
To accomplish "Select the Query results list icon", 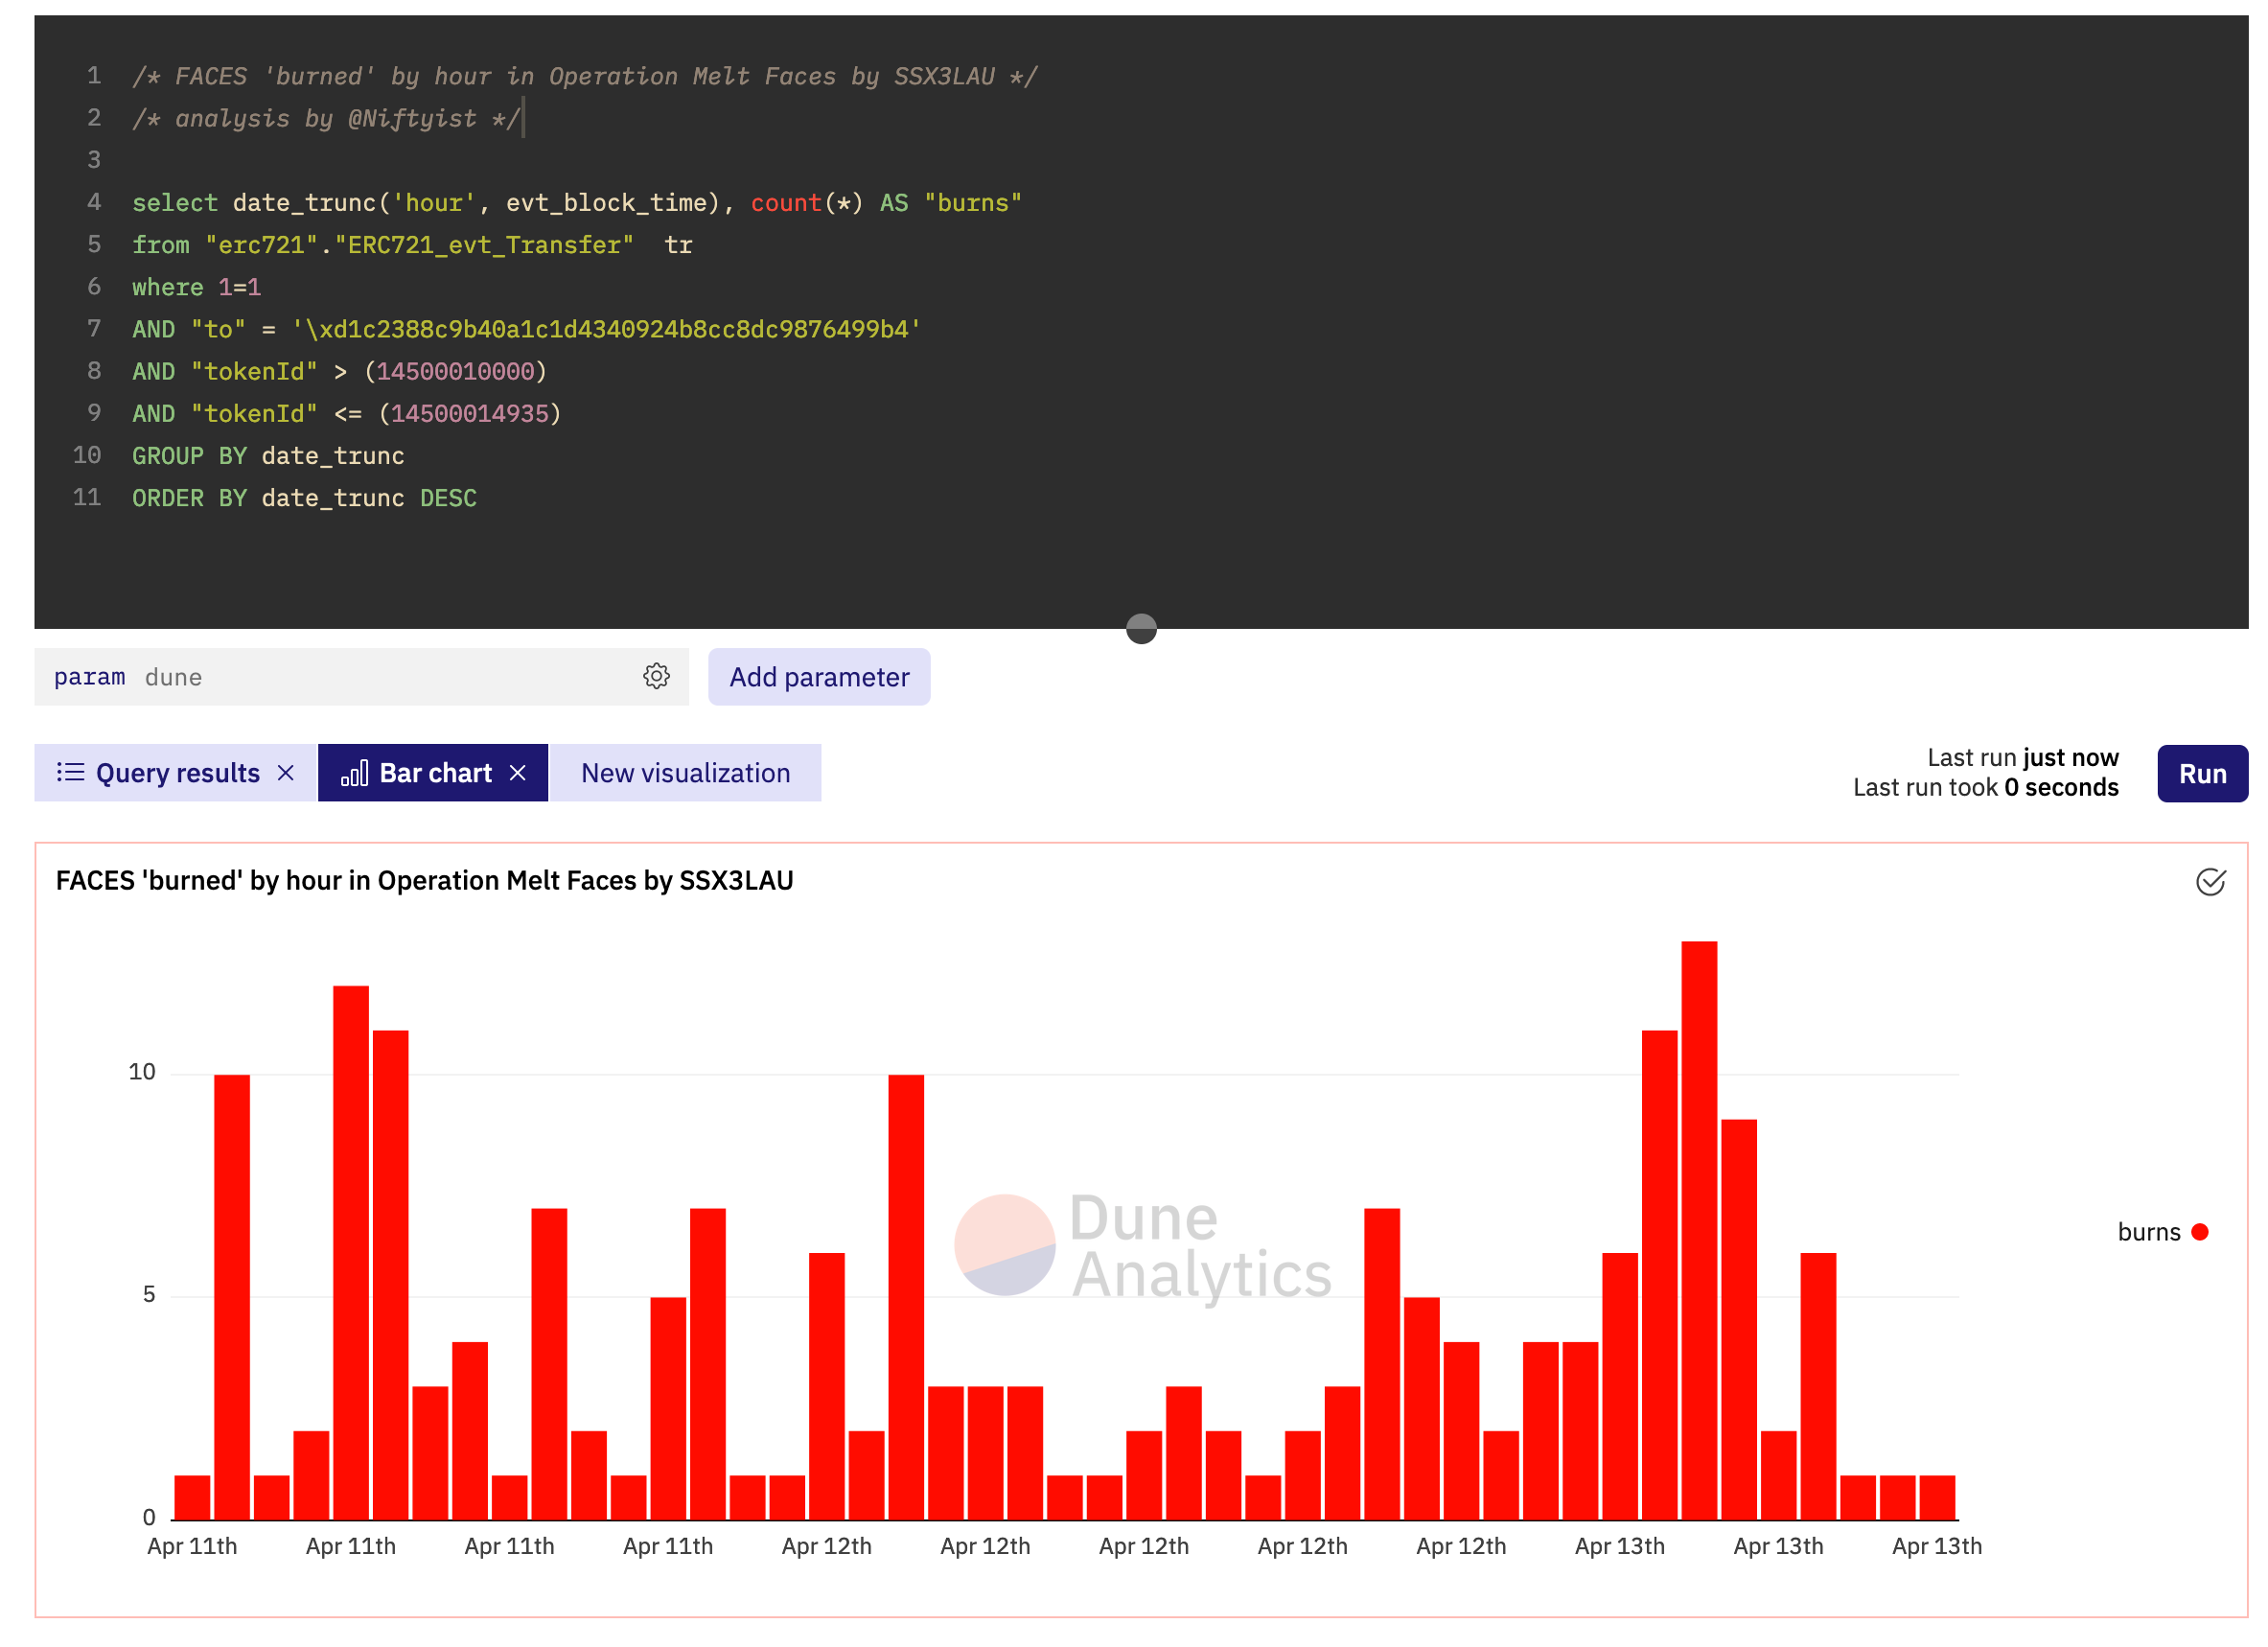I will 70,772.
